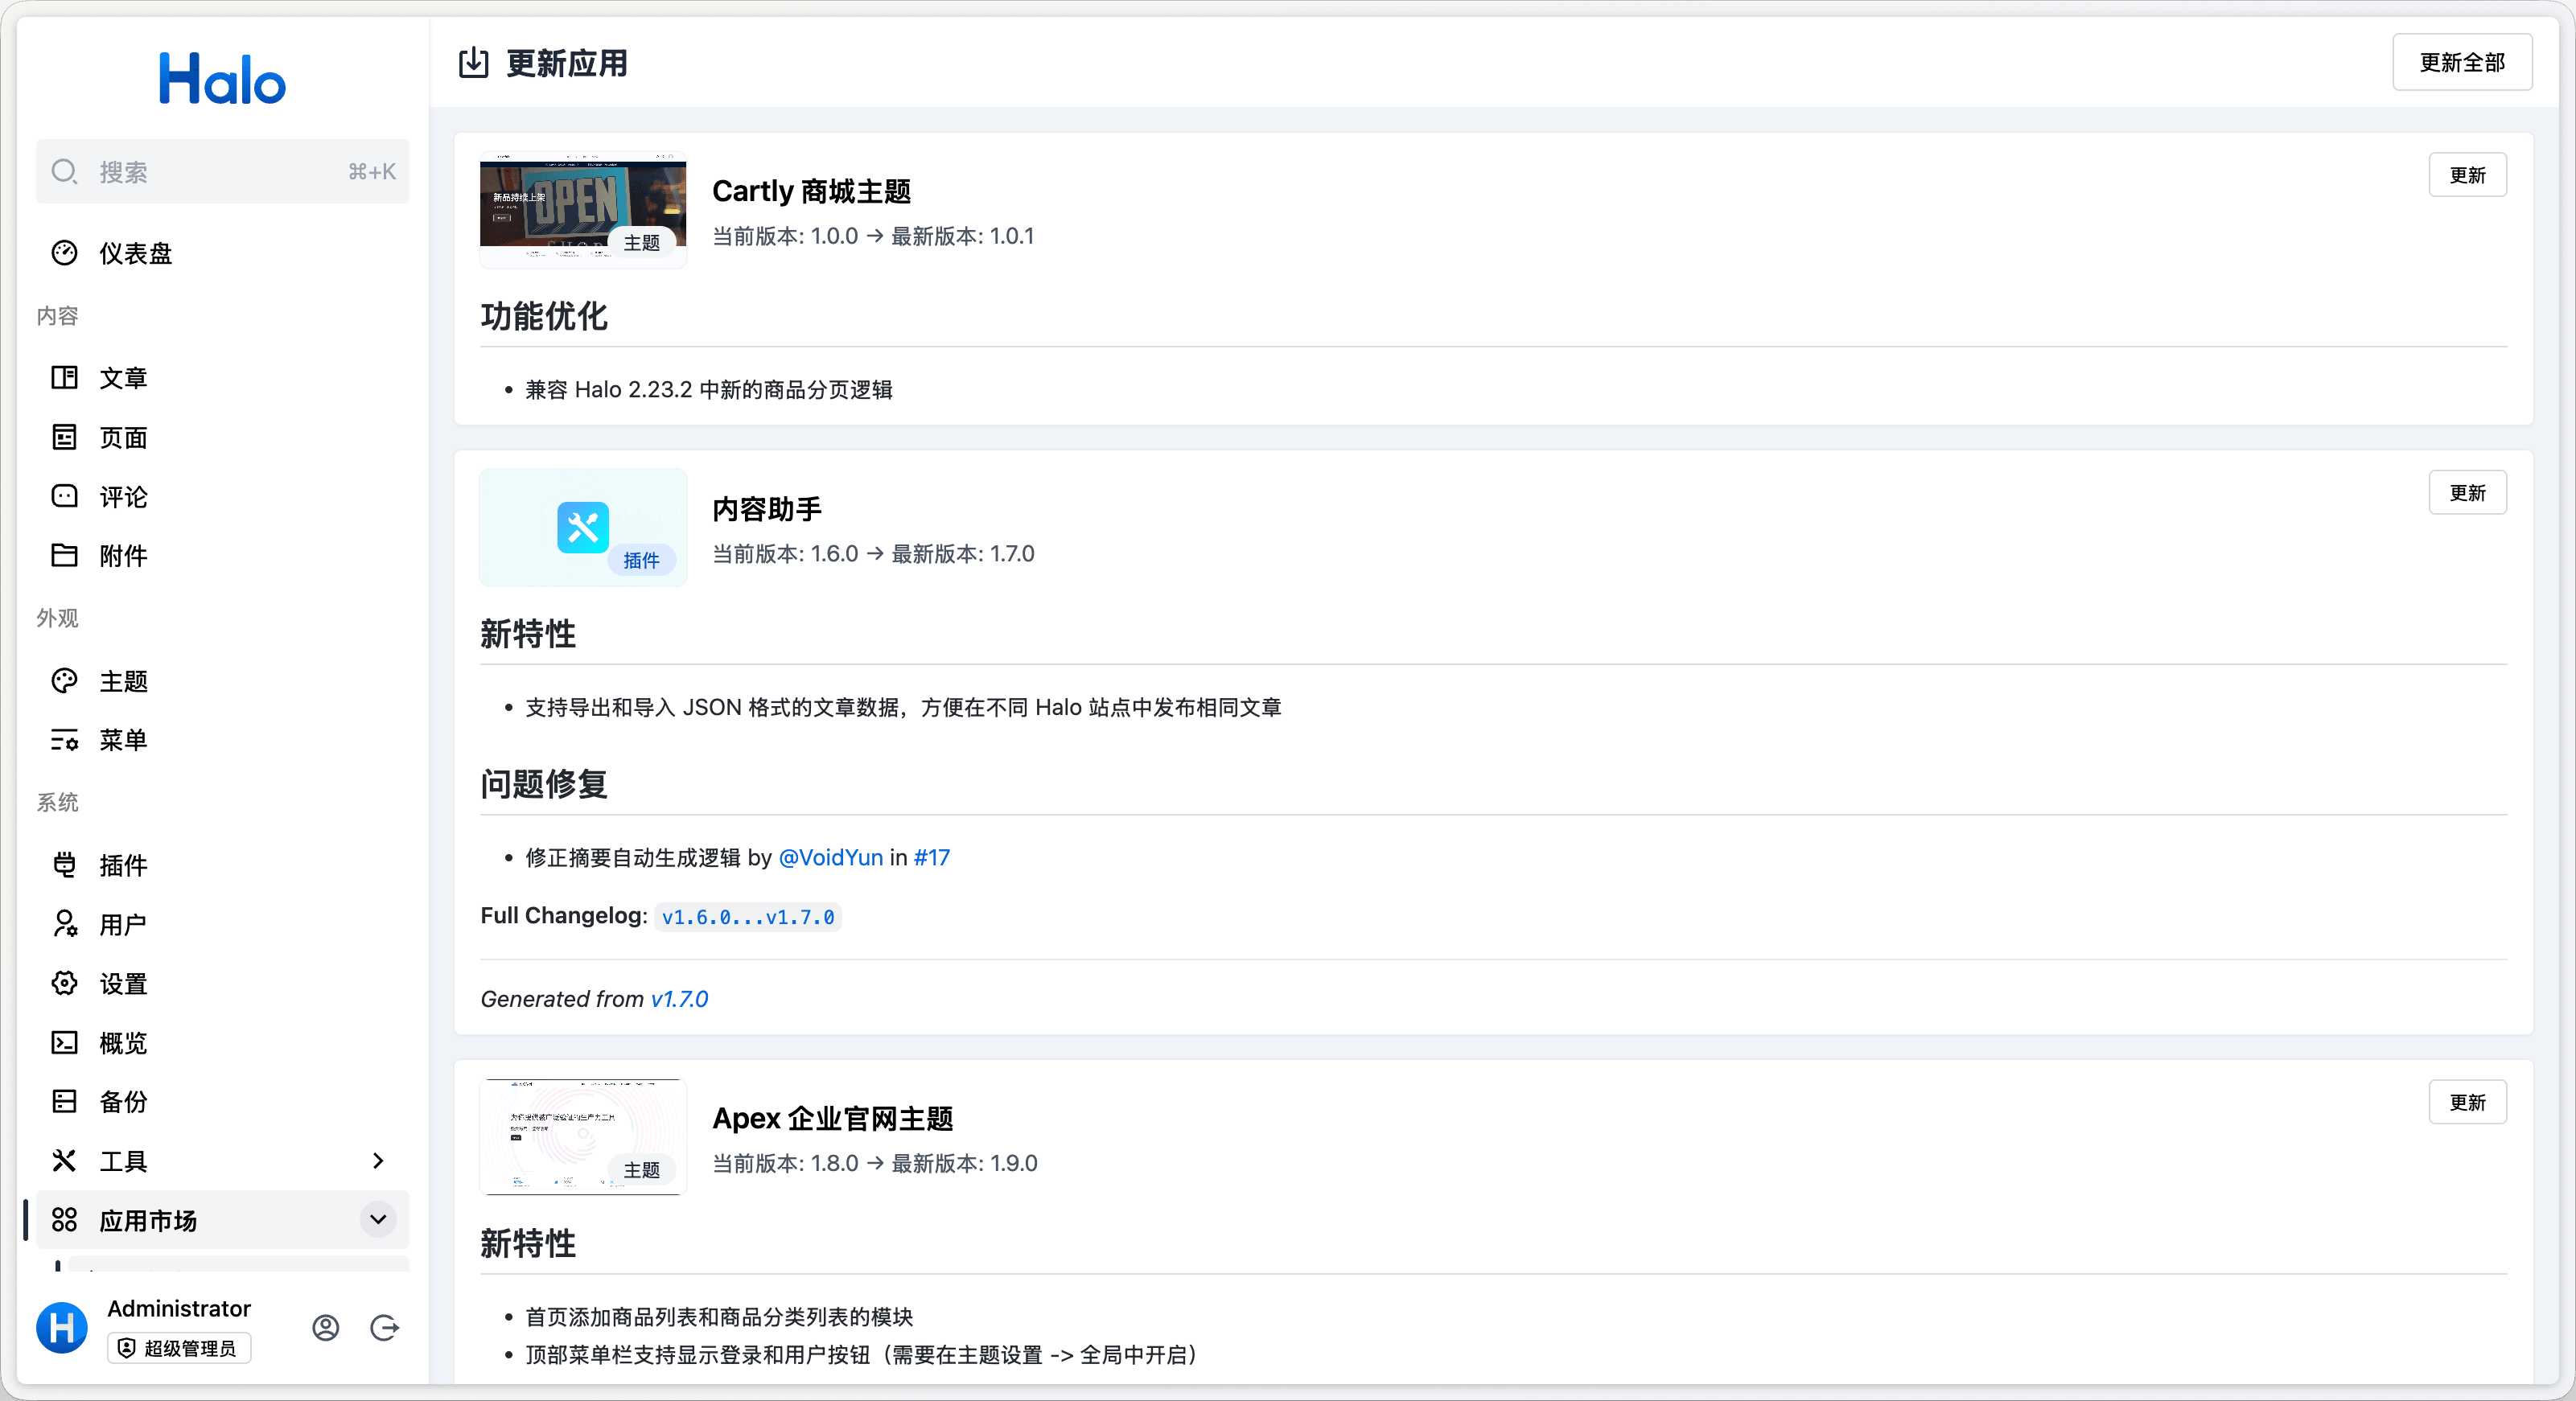Click the Attachments folder icon
The width and height of the screenshot is (2576, 1401).
tap(64, 555)
